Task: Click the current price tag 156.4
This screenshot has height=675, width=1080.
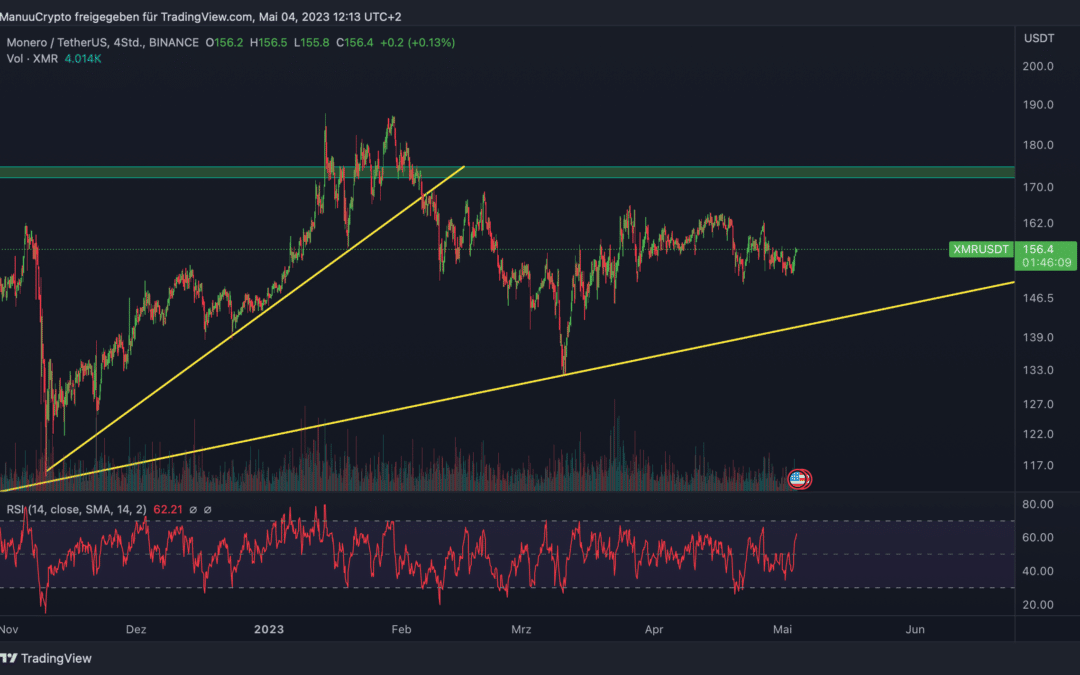Action: [1038, 249]
